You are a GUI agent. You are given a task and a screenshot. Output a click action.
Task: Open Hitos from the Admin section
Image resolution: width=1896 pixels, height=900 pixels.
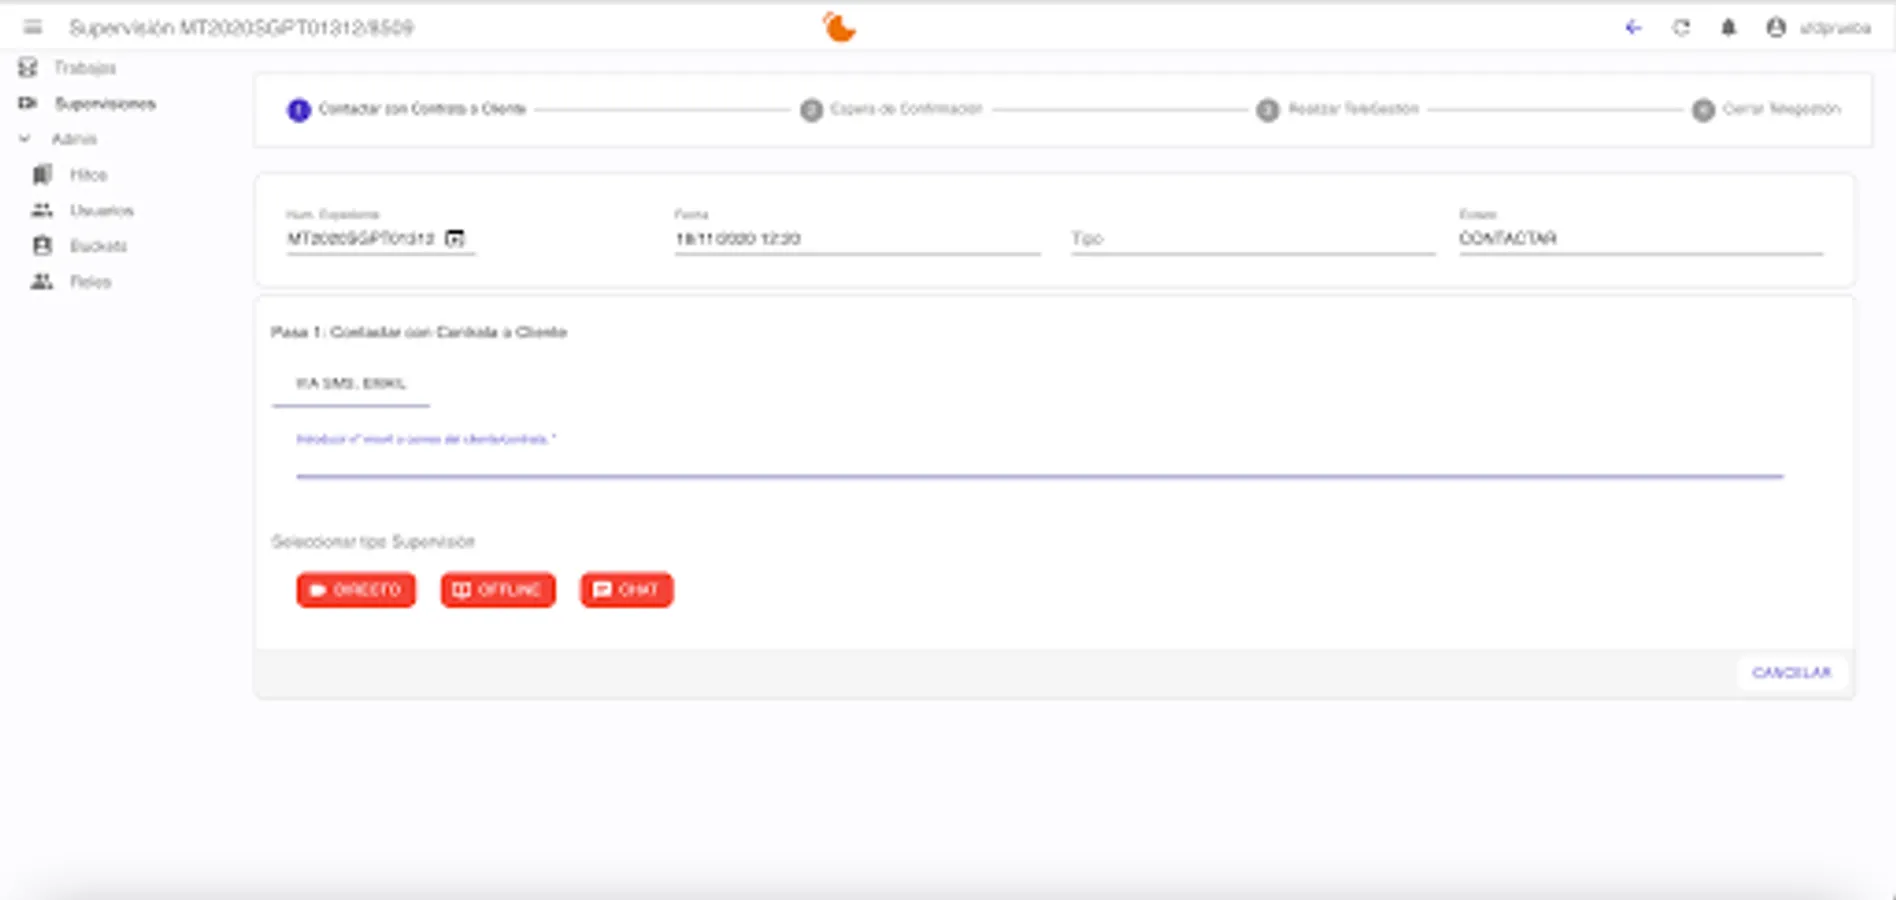(x=86, y=174)
